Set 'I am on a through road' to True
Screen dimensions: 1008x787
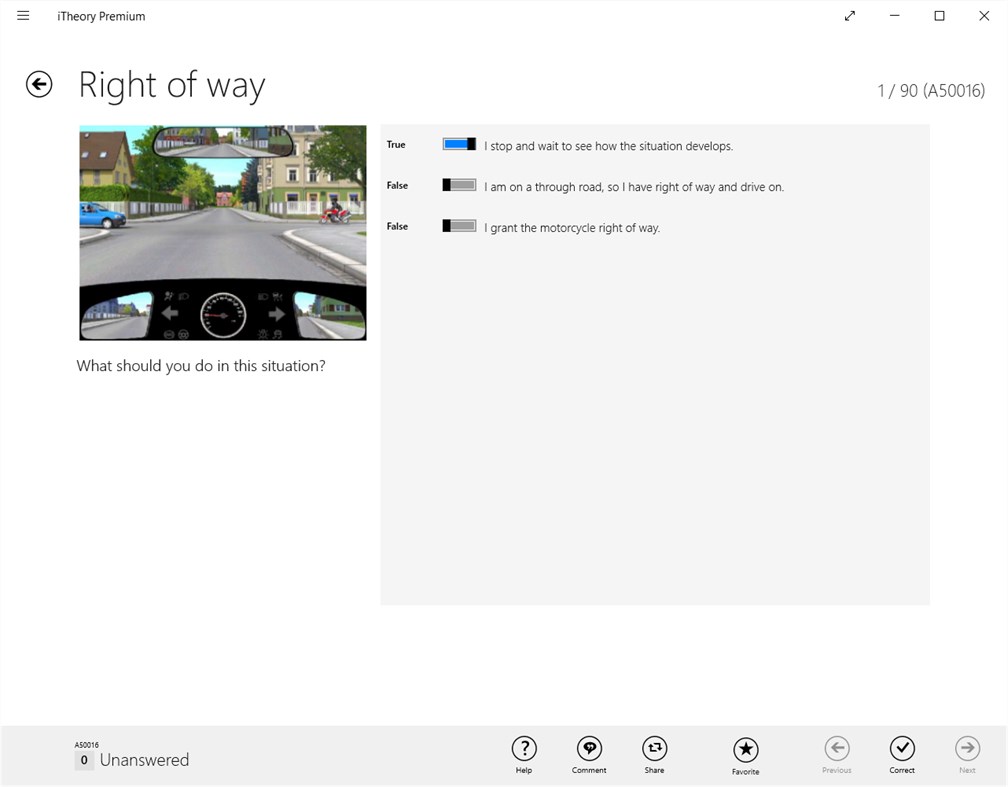[459, 184]
